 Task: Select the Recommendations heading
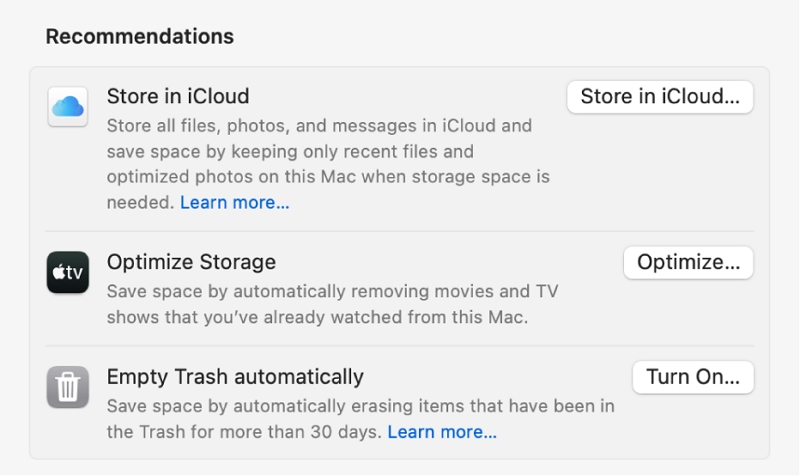(140, 37)
